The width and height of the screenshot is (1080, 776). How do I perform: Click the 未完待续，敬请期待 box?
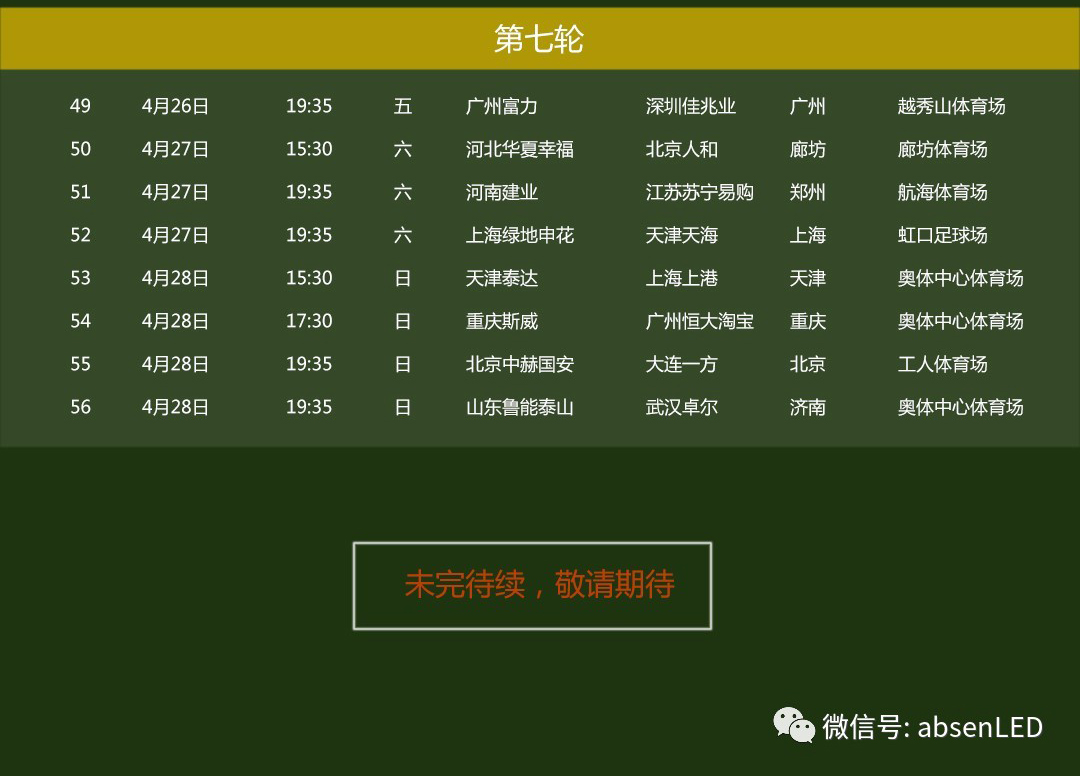click(532, 586)
